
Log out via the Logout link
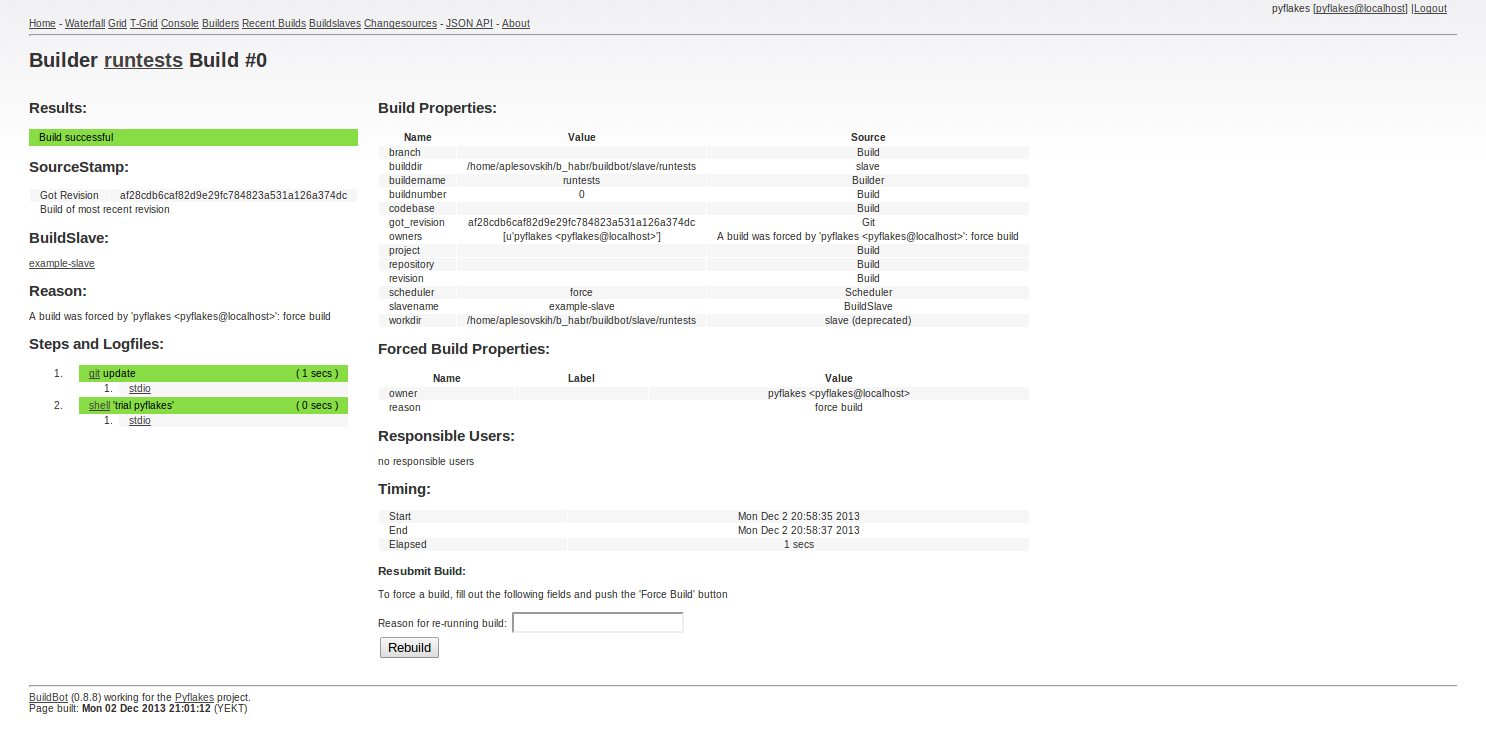click(x=1430, y=8)
